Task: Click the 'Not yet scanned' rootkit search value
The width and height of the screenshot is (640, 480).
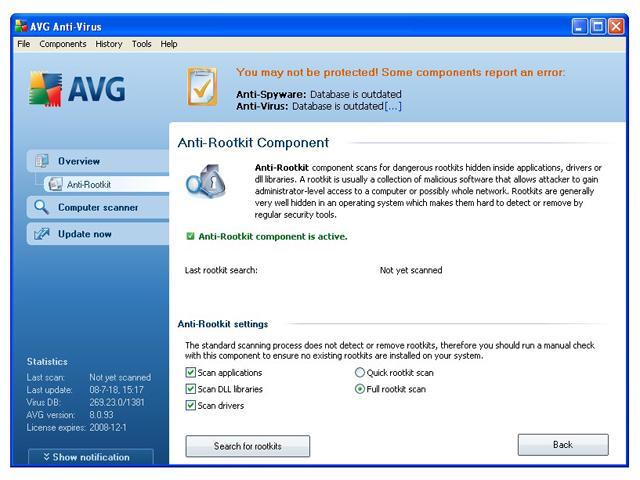Action: (411, 270)
